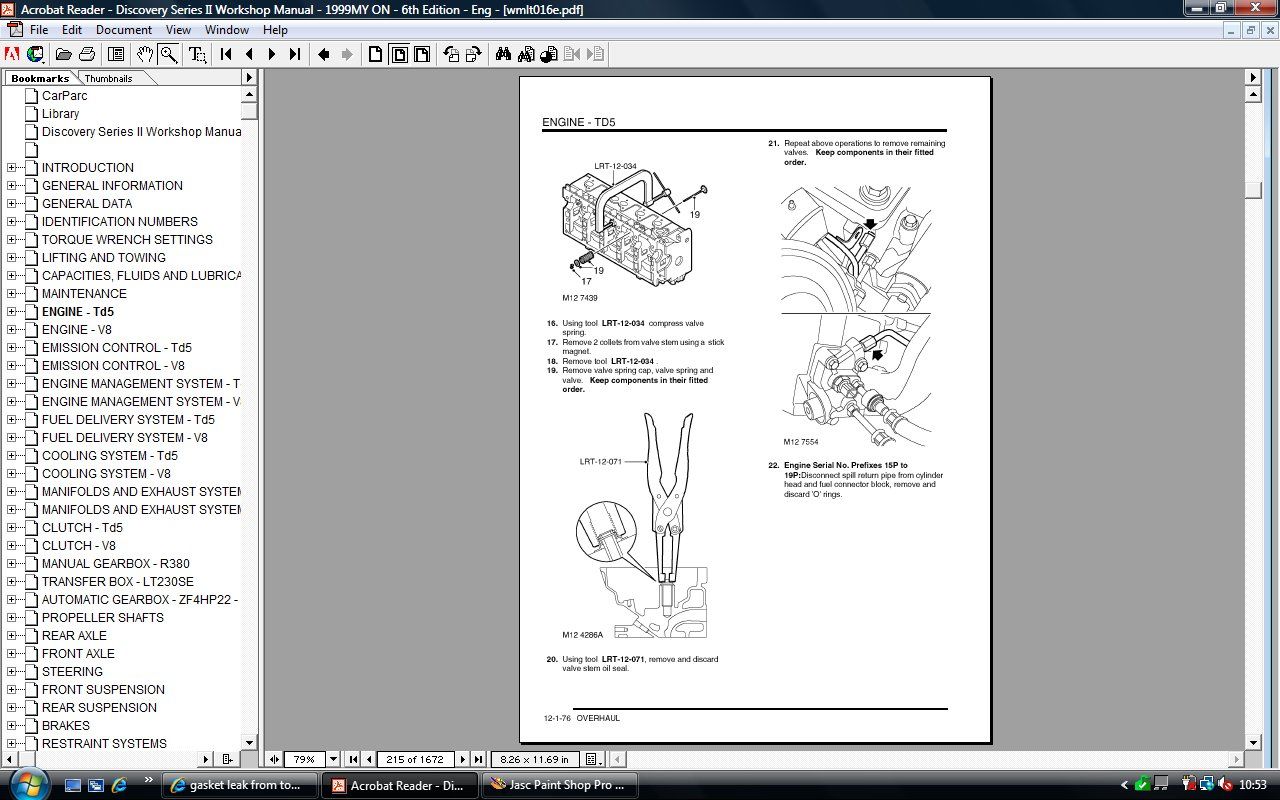Go to Last Page toolbar icon
The width and height of the screenshot is (1280, 800).
point(294,54)
